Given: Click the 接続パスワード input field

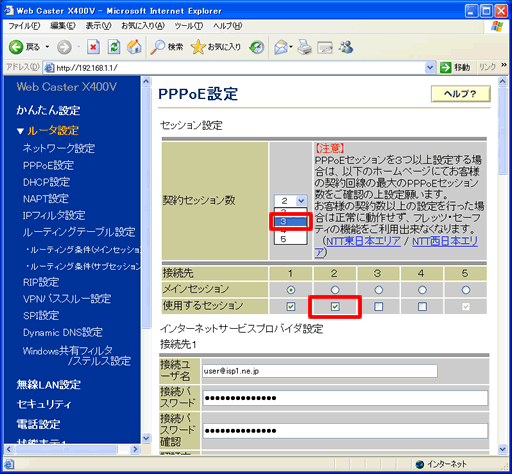Looking at the screenshot, I should [345, 398].
